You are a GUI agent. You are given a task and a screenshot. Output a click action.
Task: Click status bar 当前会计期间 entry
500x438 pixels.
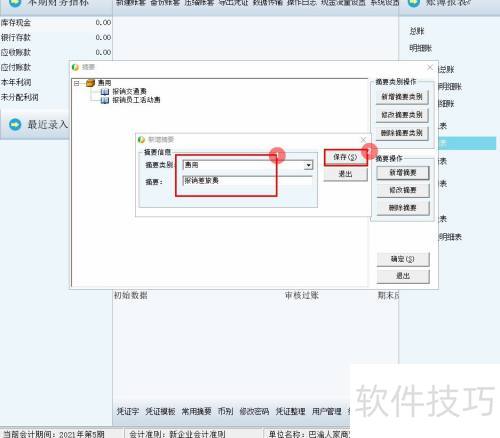[54, 434]
